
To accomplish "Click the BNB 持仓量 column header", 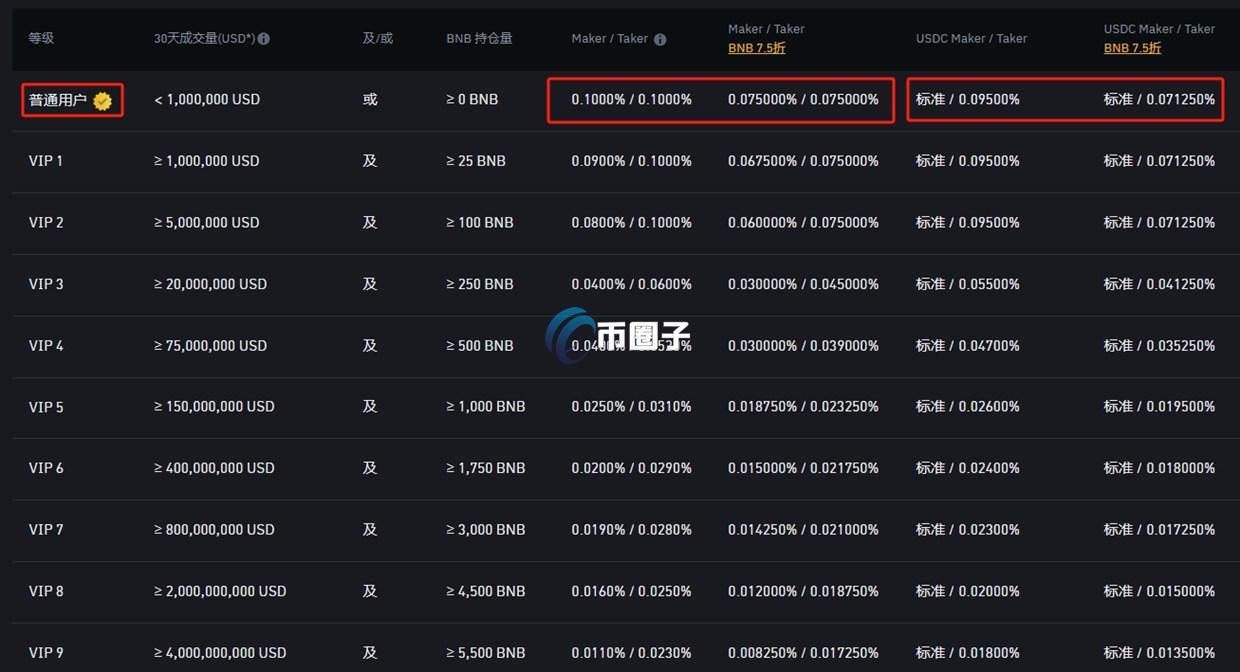I will coord(479,38).
